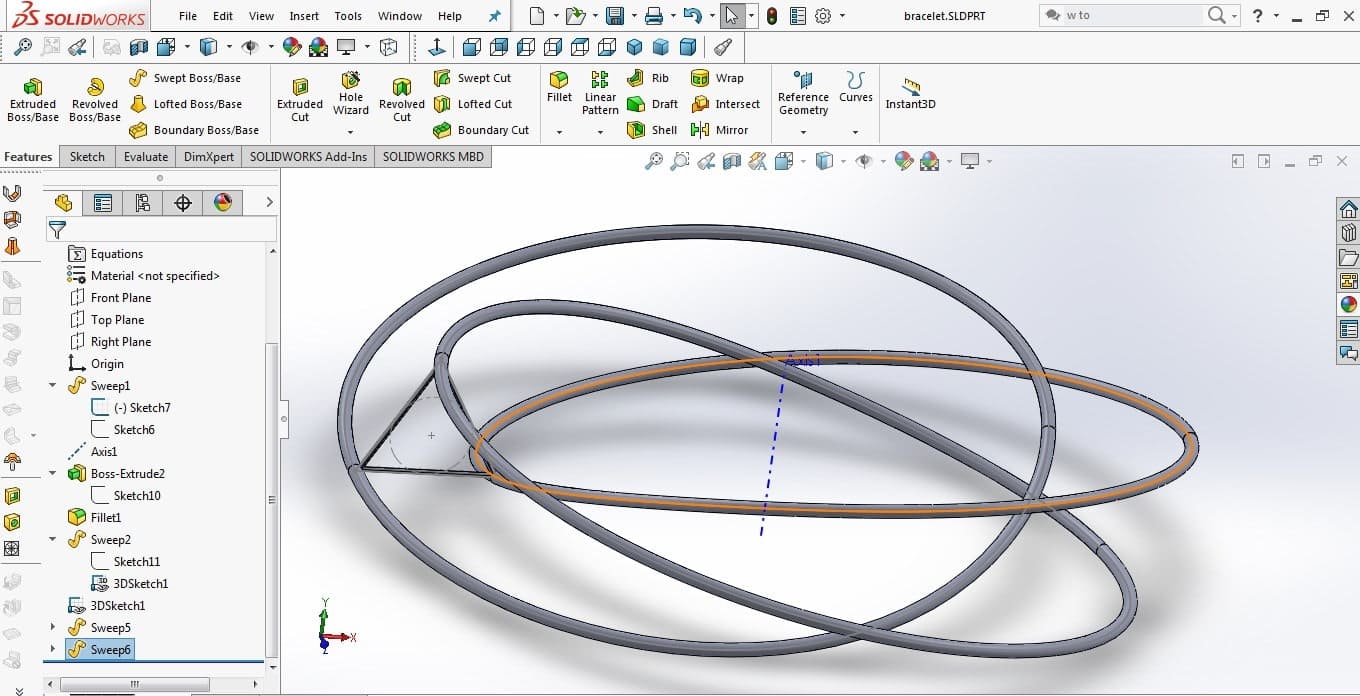This screenshot has height=696, width=1360.
Task: Click the Axis1 item in feature tree
Action: [x=104, y=452]
